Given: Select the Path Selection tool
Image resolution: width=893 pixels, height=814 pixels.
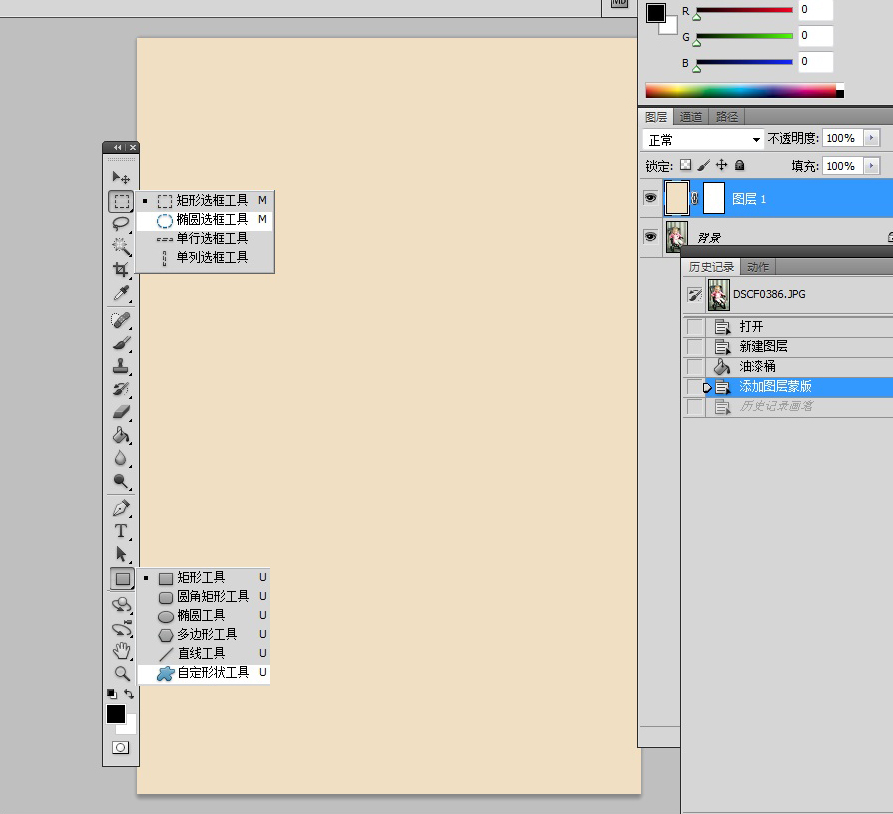Looking at the screenshot, I should (121, 554).
